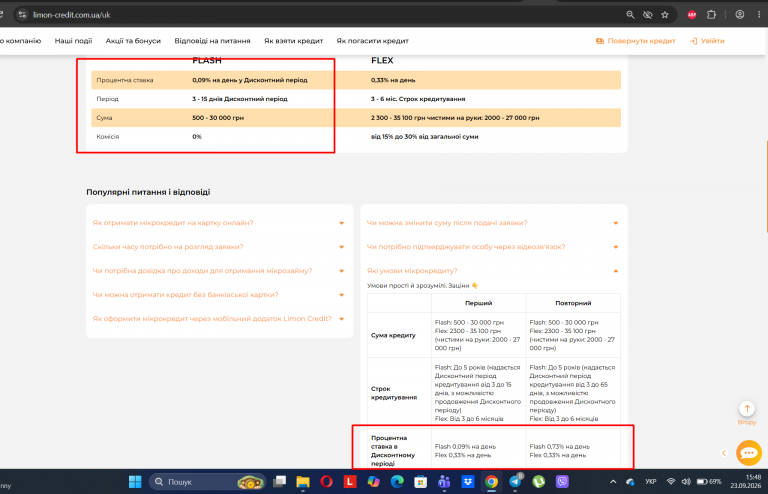Click the battery 69% indicator
The image size is (768, 494).
(709, 482)
